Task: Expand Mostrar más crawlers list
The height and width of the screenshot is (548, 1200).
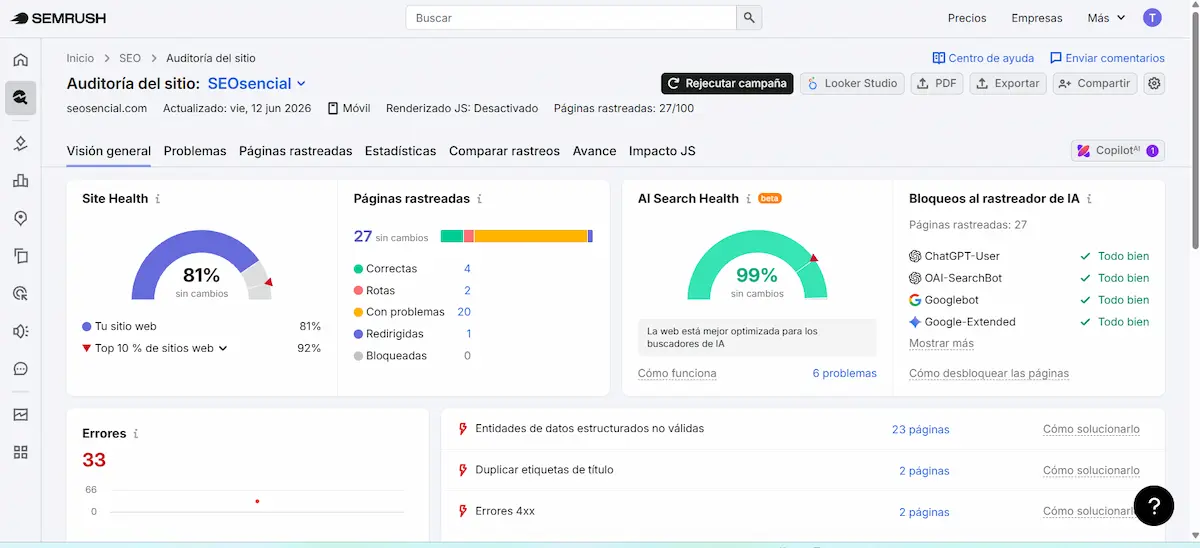Action: pyautogui.click(x=941, y=344)
